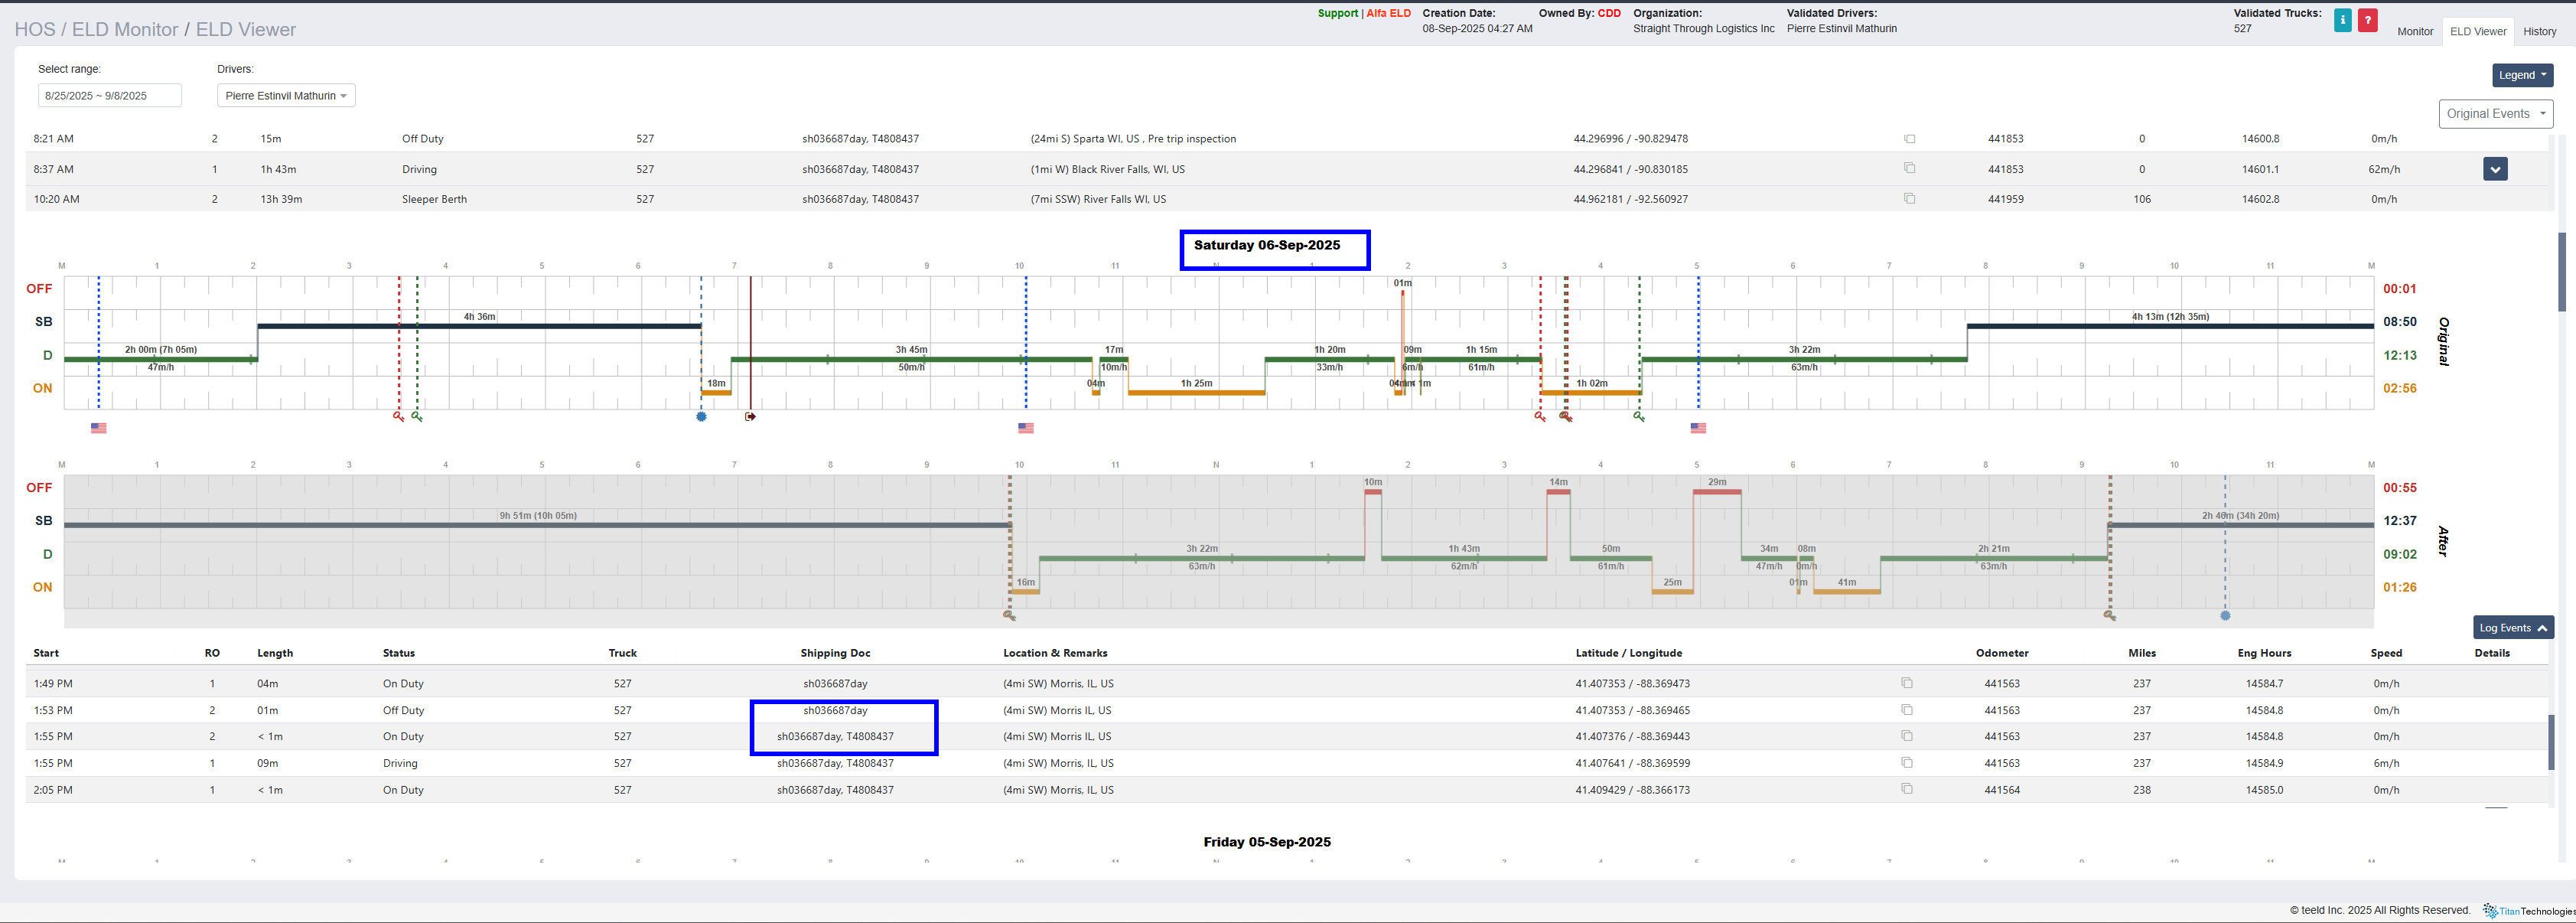This screenshot has height=923, width=2576.
Task: Click the 29m off-duty segment on After graph
Action: [1717, 491]
